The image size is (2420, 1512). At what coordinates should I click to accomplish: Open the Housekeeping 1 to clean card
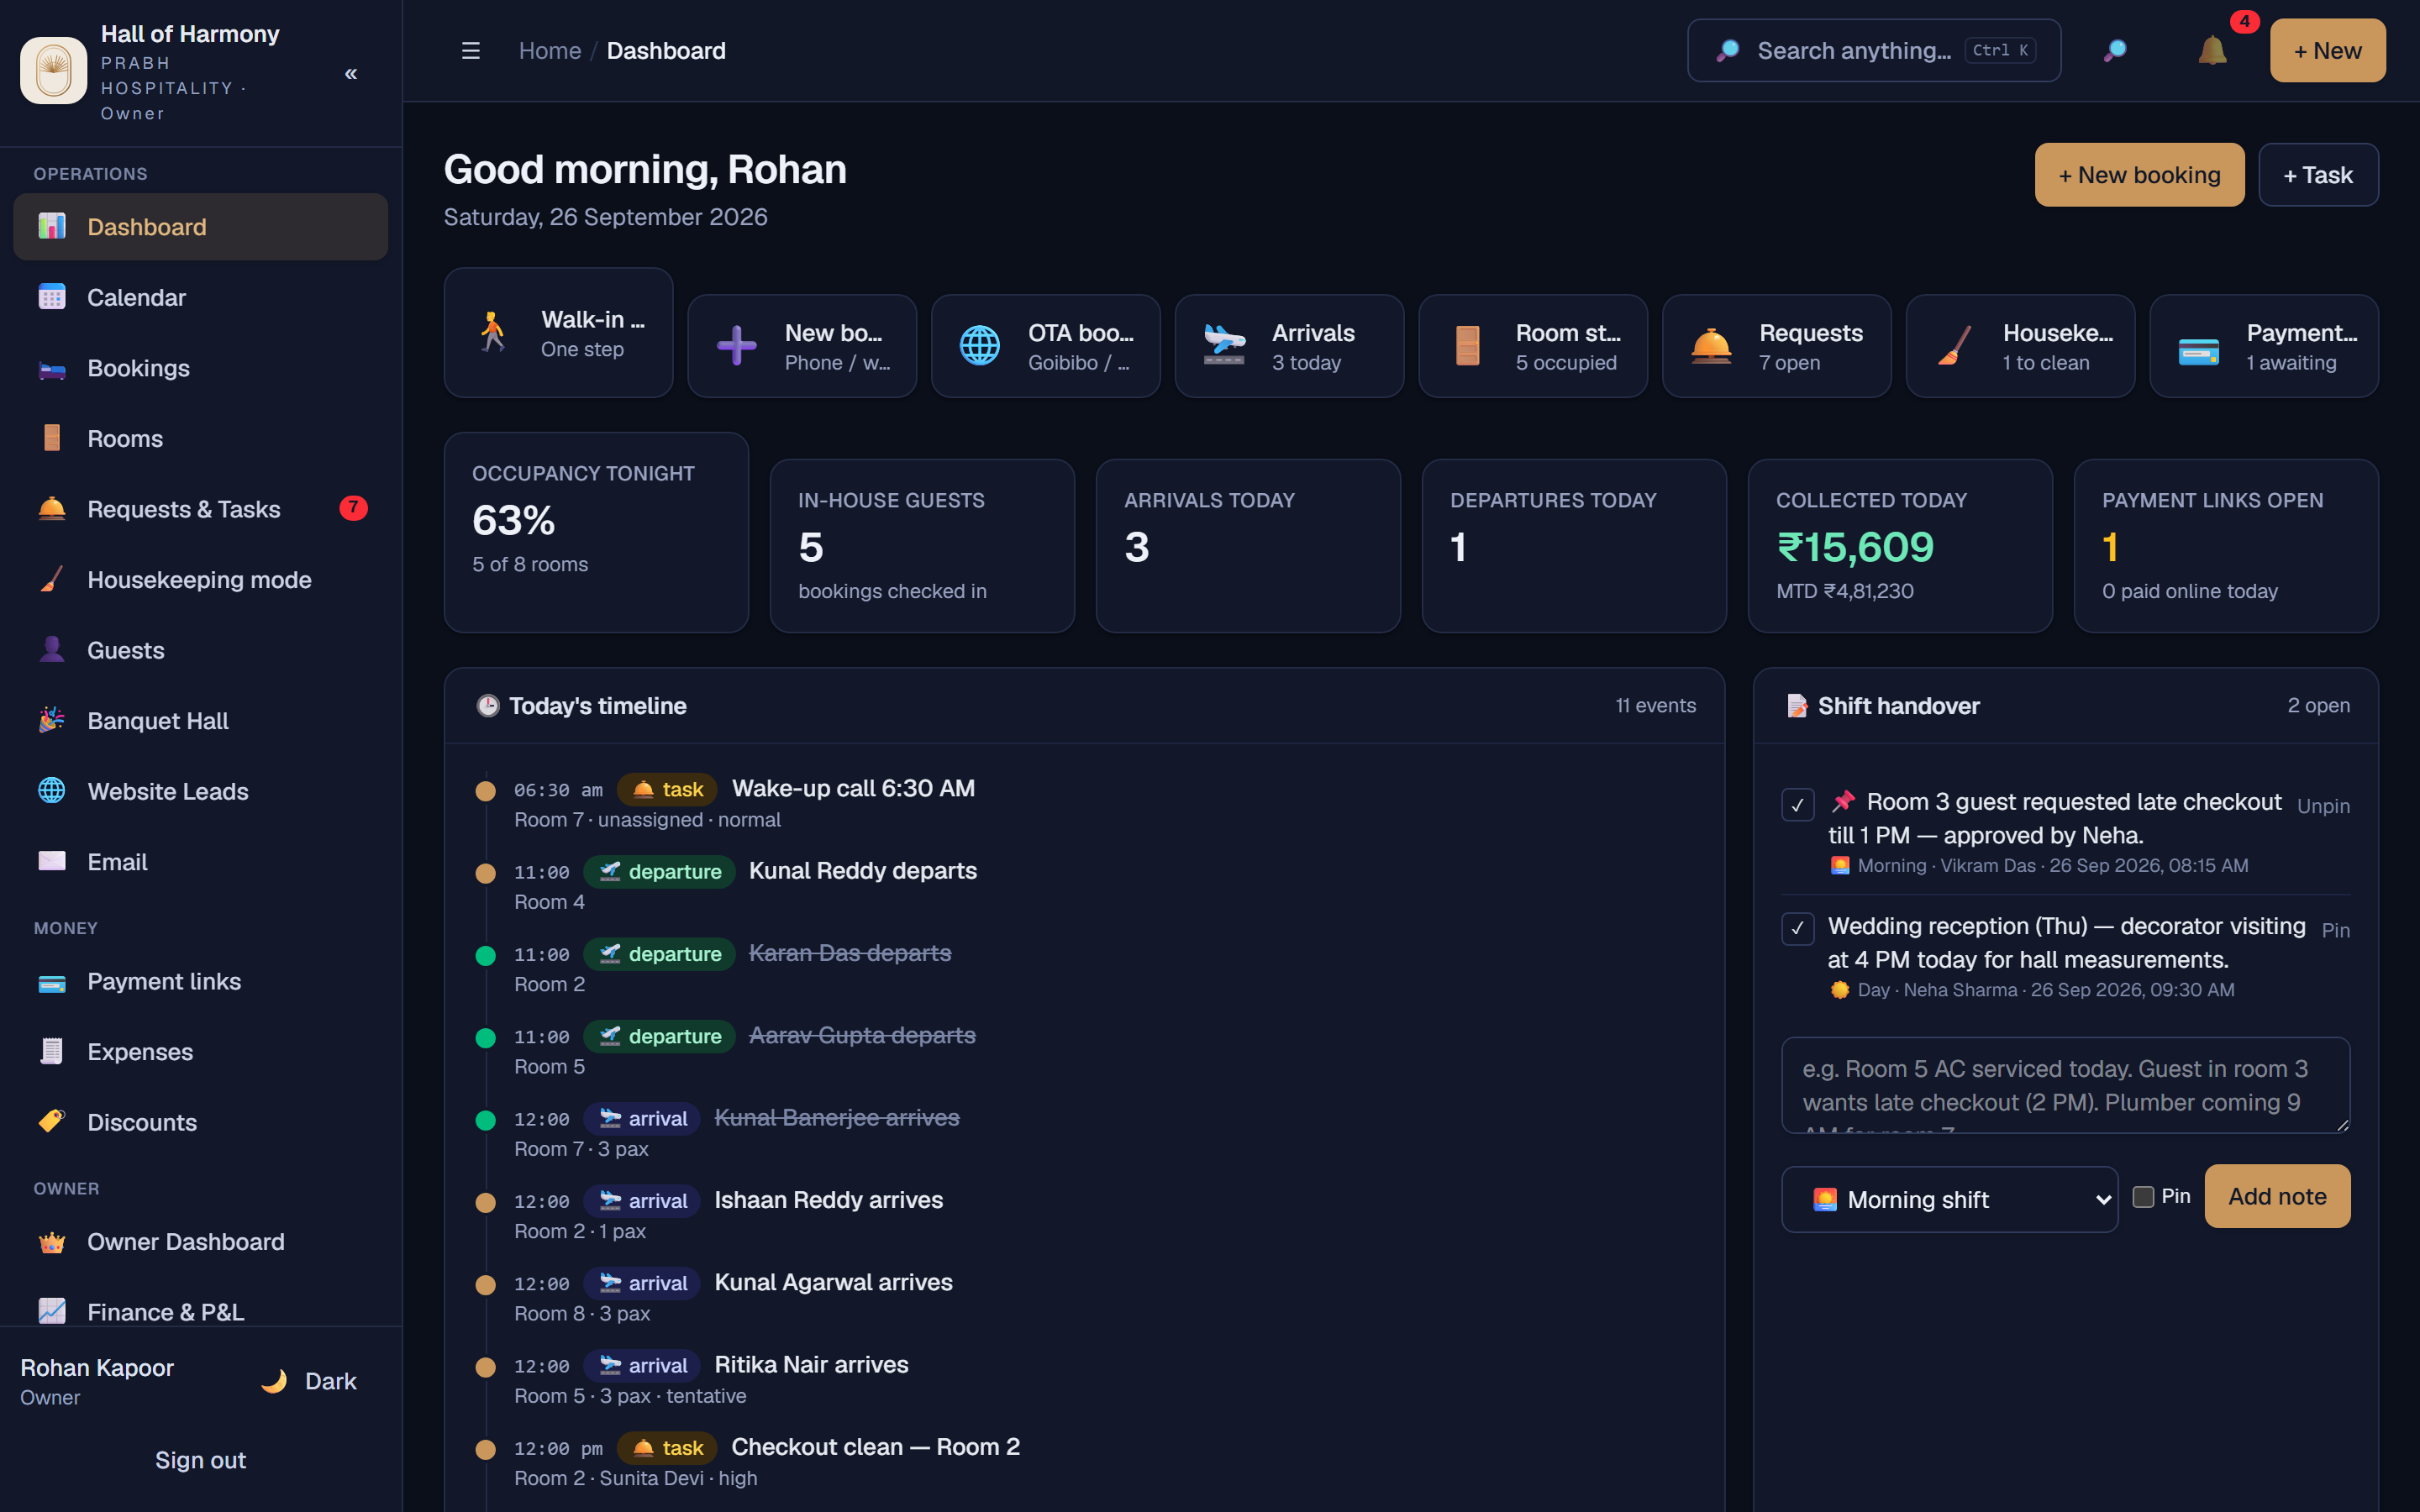point(2020,346)
